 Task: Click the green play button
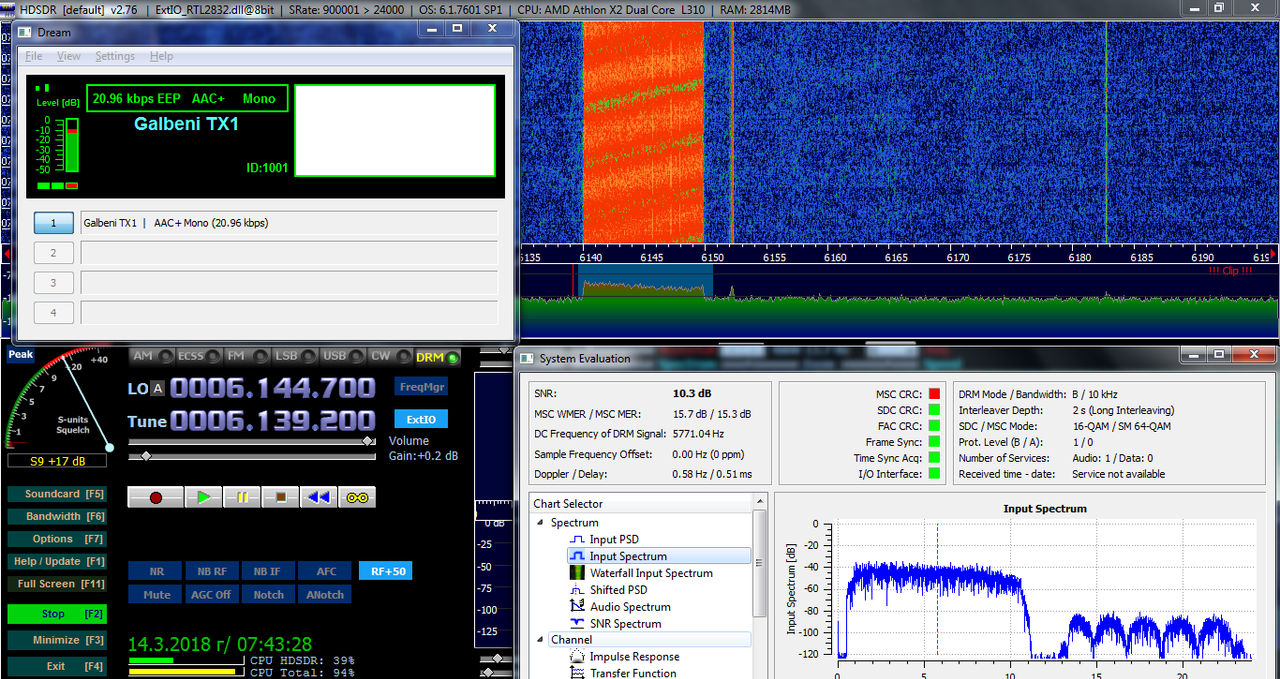click(203, 497)
